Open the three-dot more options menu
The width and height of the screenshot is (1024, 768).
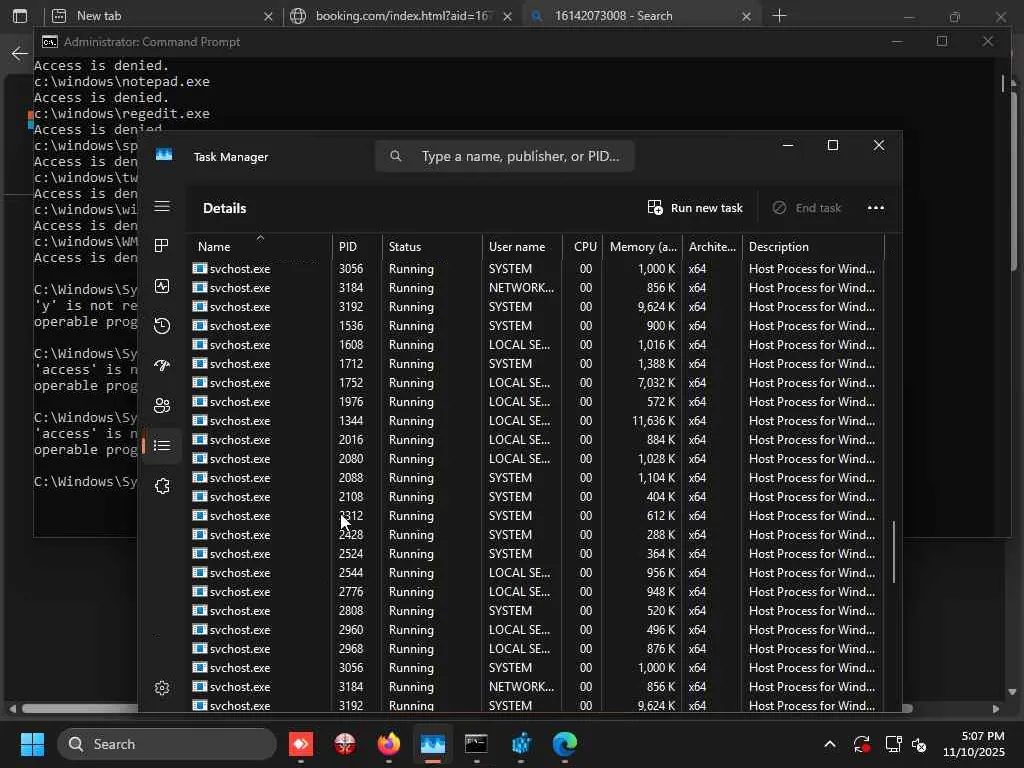pyautogui.click(x=875, y=208)
